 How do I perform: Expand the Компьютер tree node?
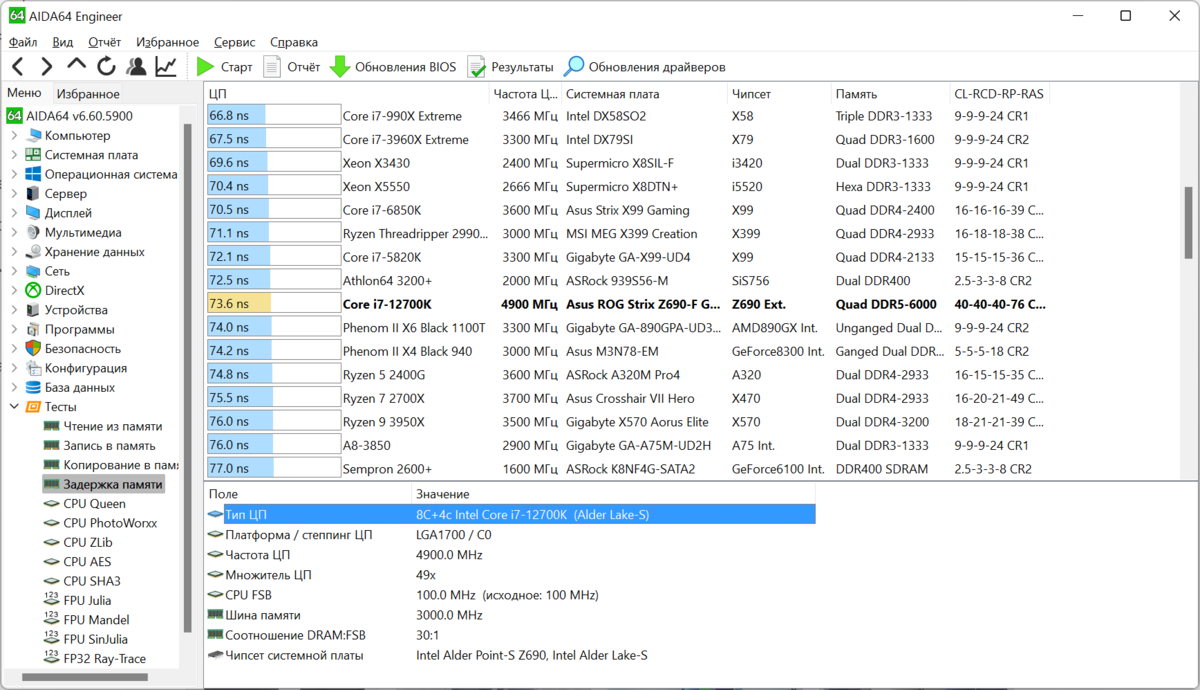(x=14, y=136)
